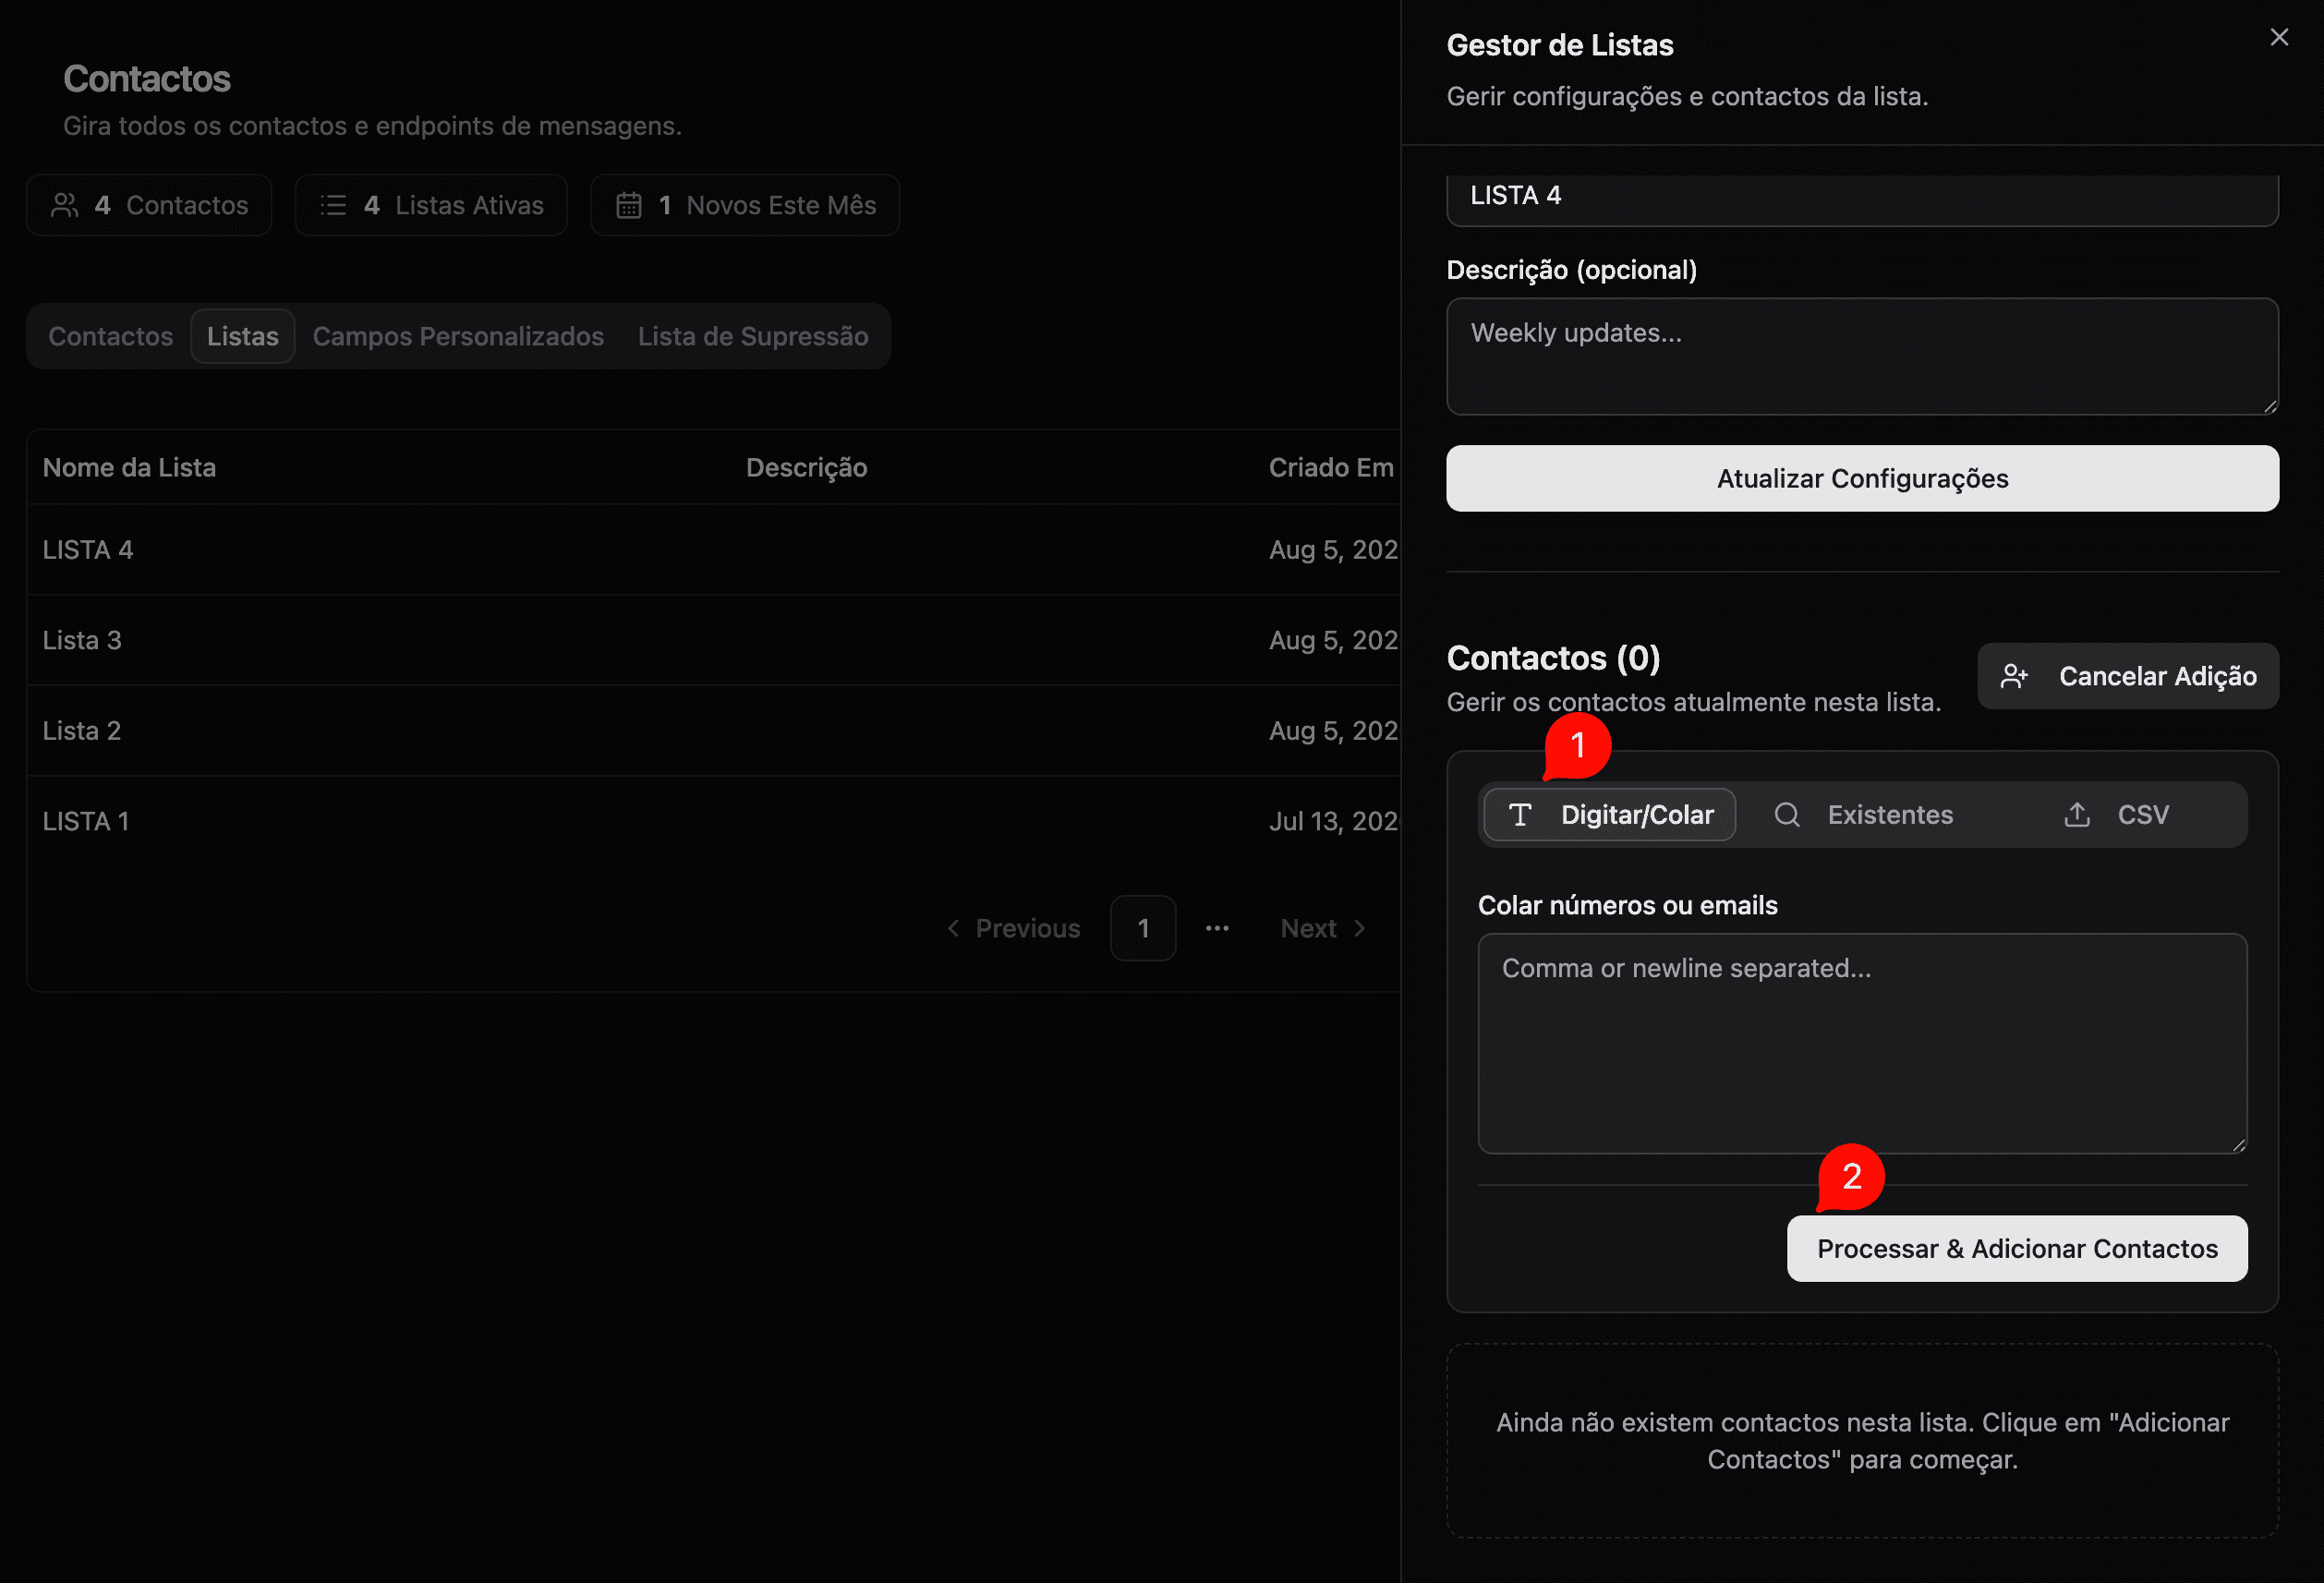Image resolution: width=2324 pixels, height=1583 pixels.
Task: Open the Campos Personalizados tab
Action: point(458,336)
